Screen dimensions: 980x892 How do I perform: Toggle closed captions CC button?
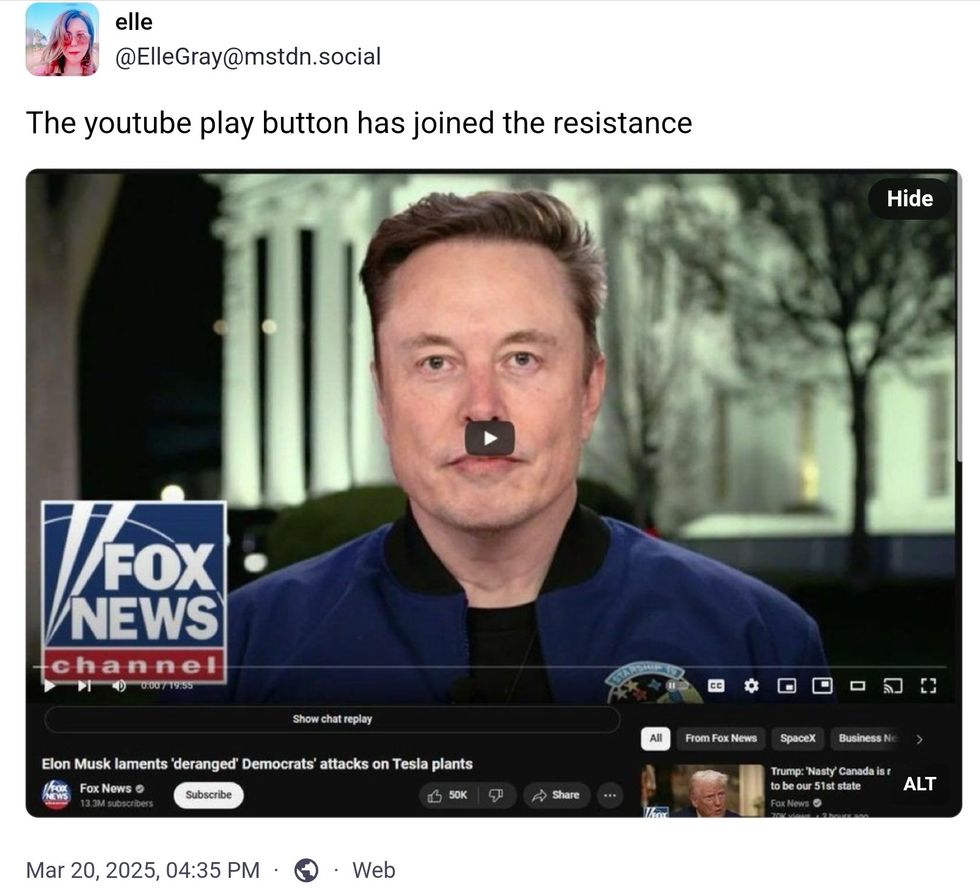716,686
